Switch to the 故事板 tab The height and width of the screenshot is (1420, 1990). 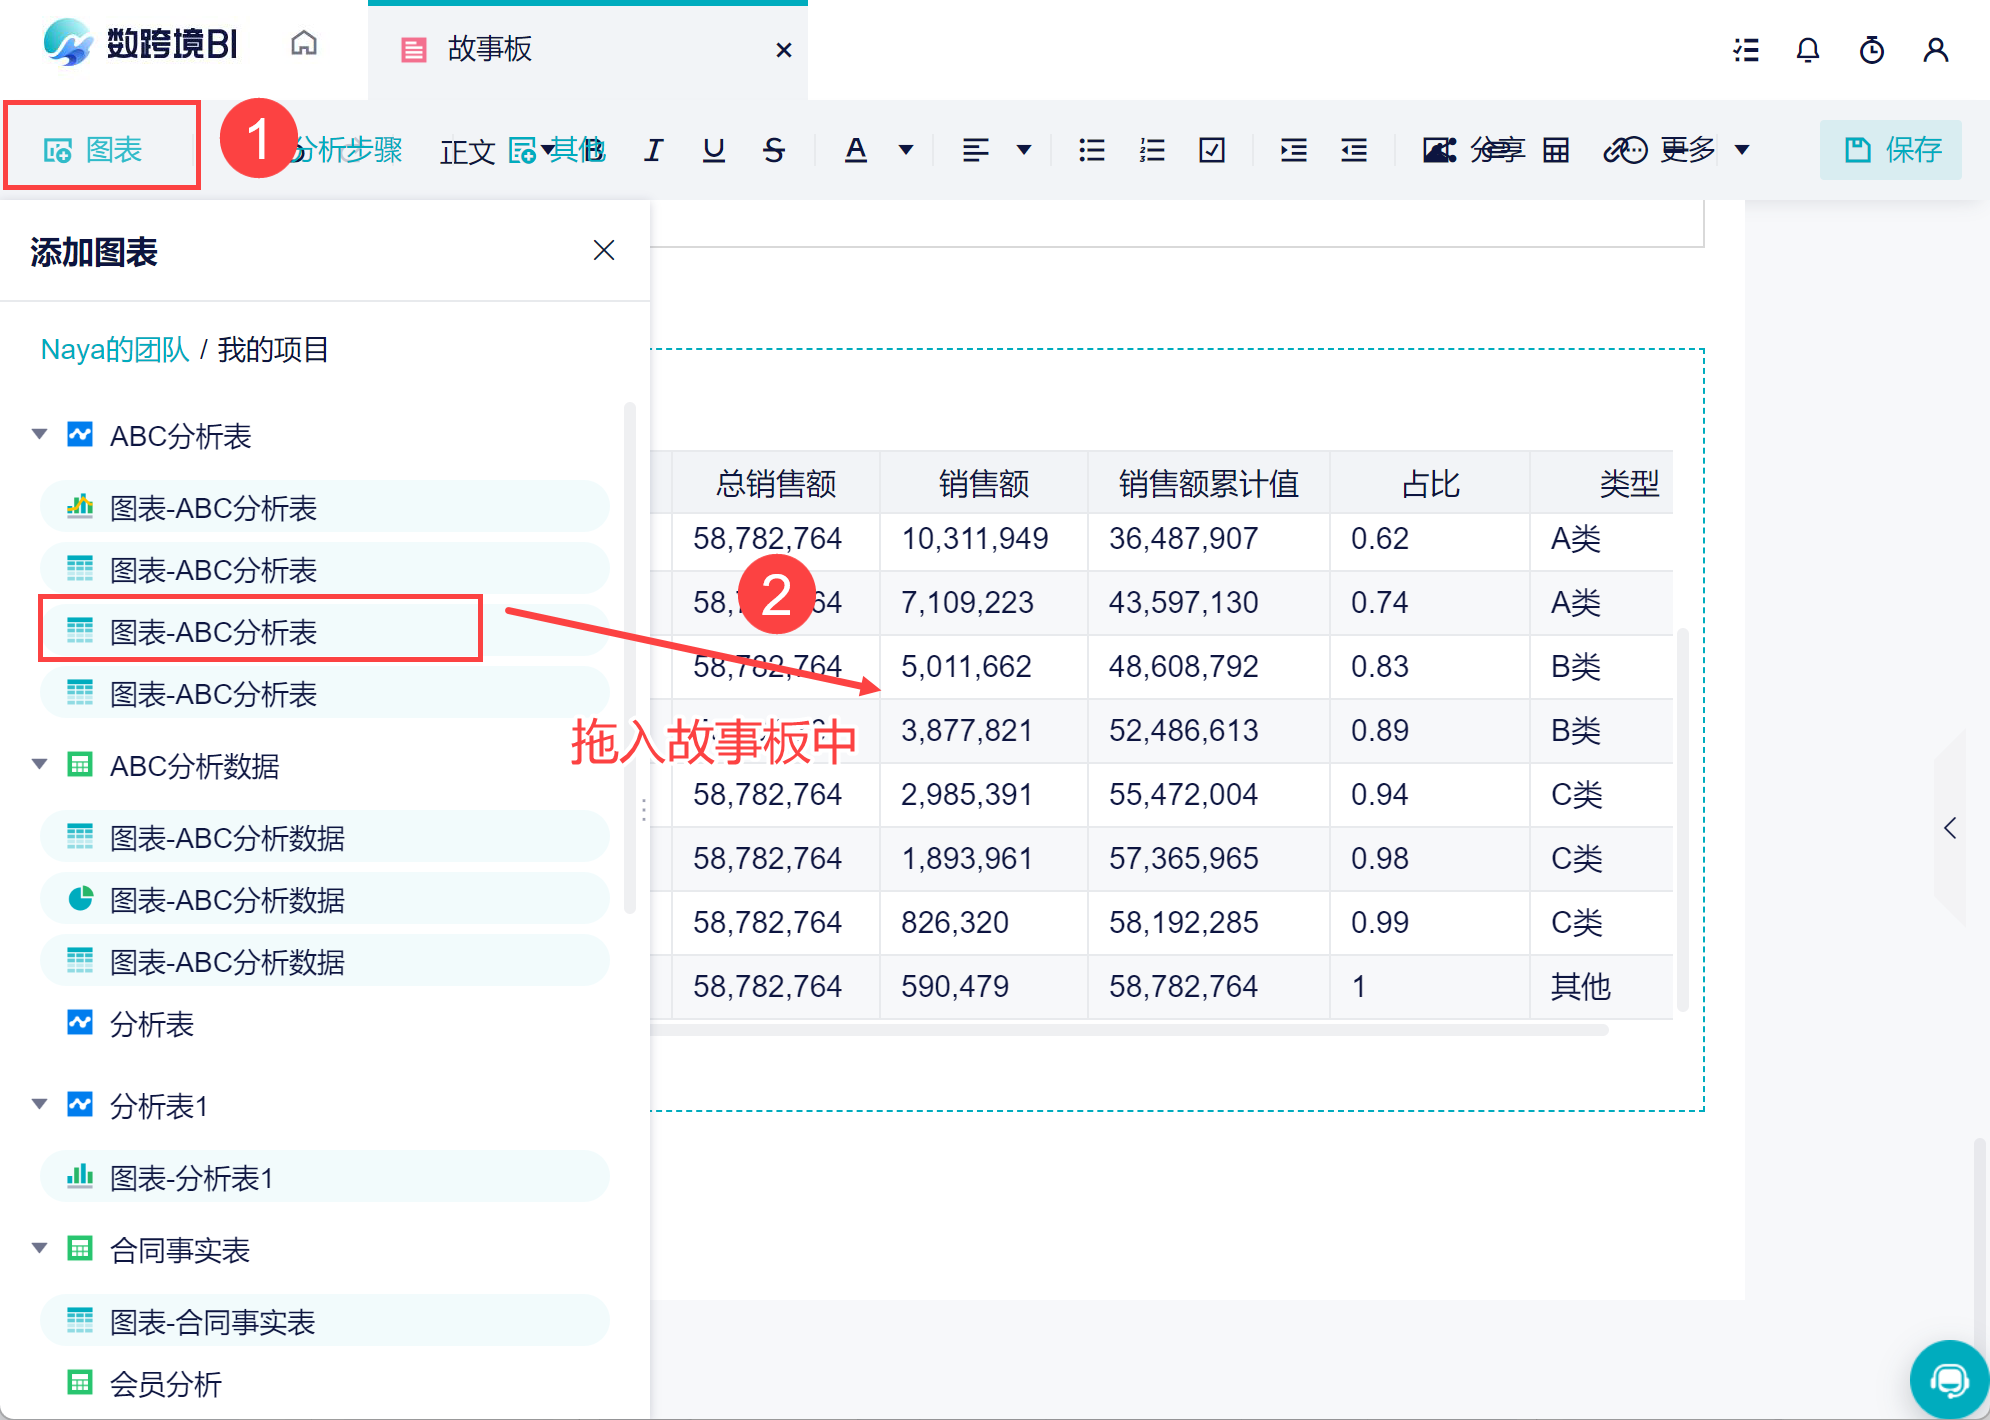490,49
